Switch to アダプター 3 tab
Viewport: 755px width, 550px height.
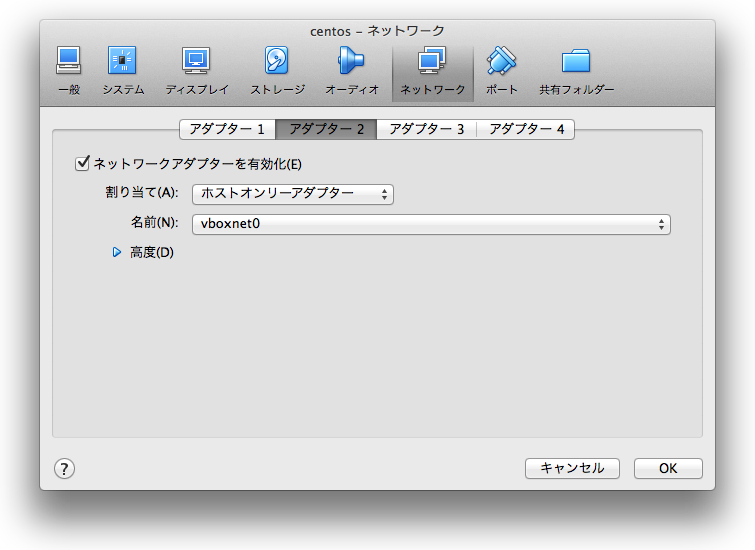[x=426, y=129]
